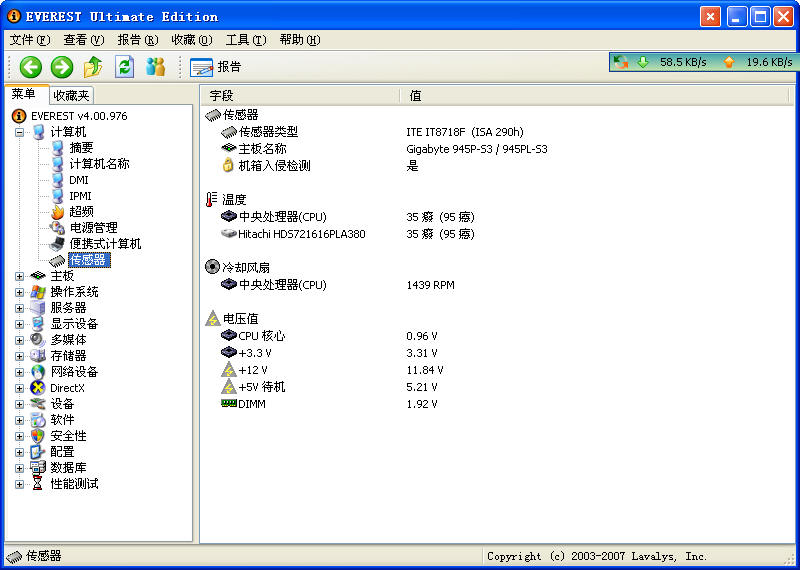Image resolution: width=800 pixels, height=570 pixels.
Task: Click the 1439 RPM fan value
Action: click(x=430, y=285)
